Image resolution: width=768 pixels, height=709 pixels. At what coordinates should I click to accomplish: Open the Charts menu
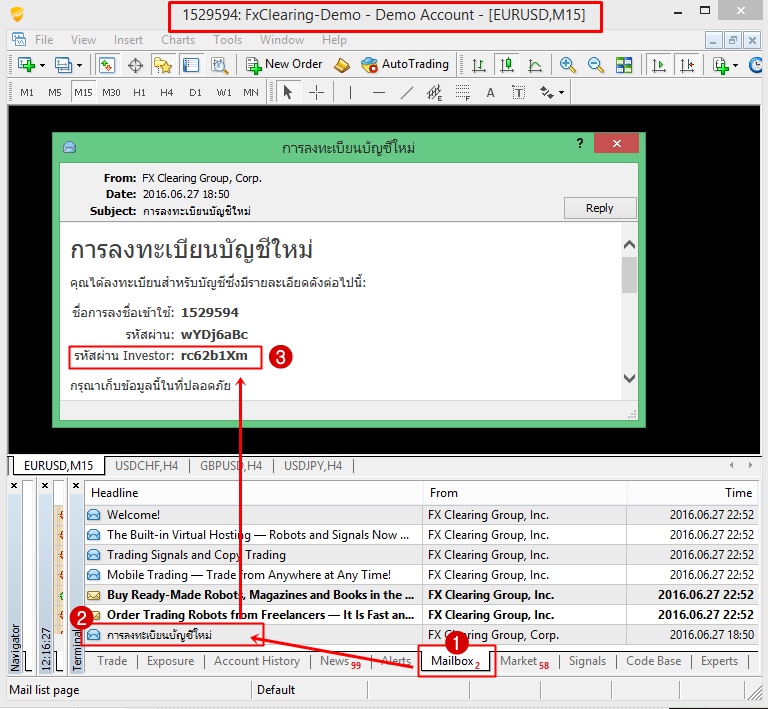tap(178, 40)
